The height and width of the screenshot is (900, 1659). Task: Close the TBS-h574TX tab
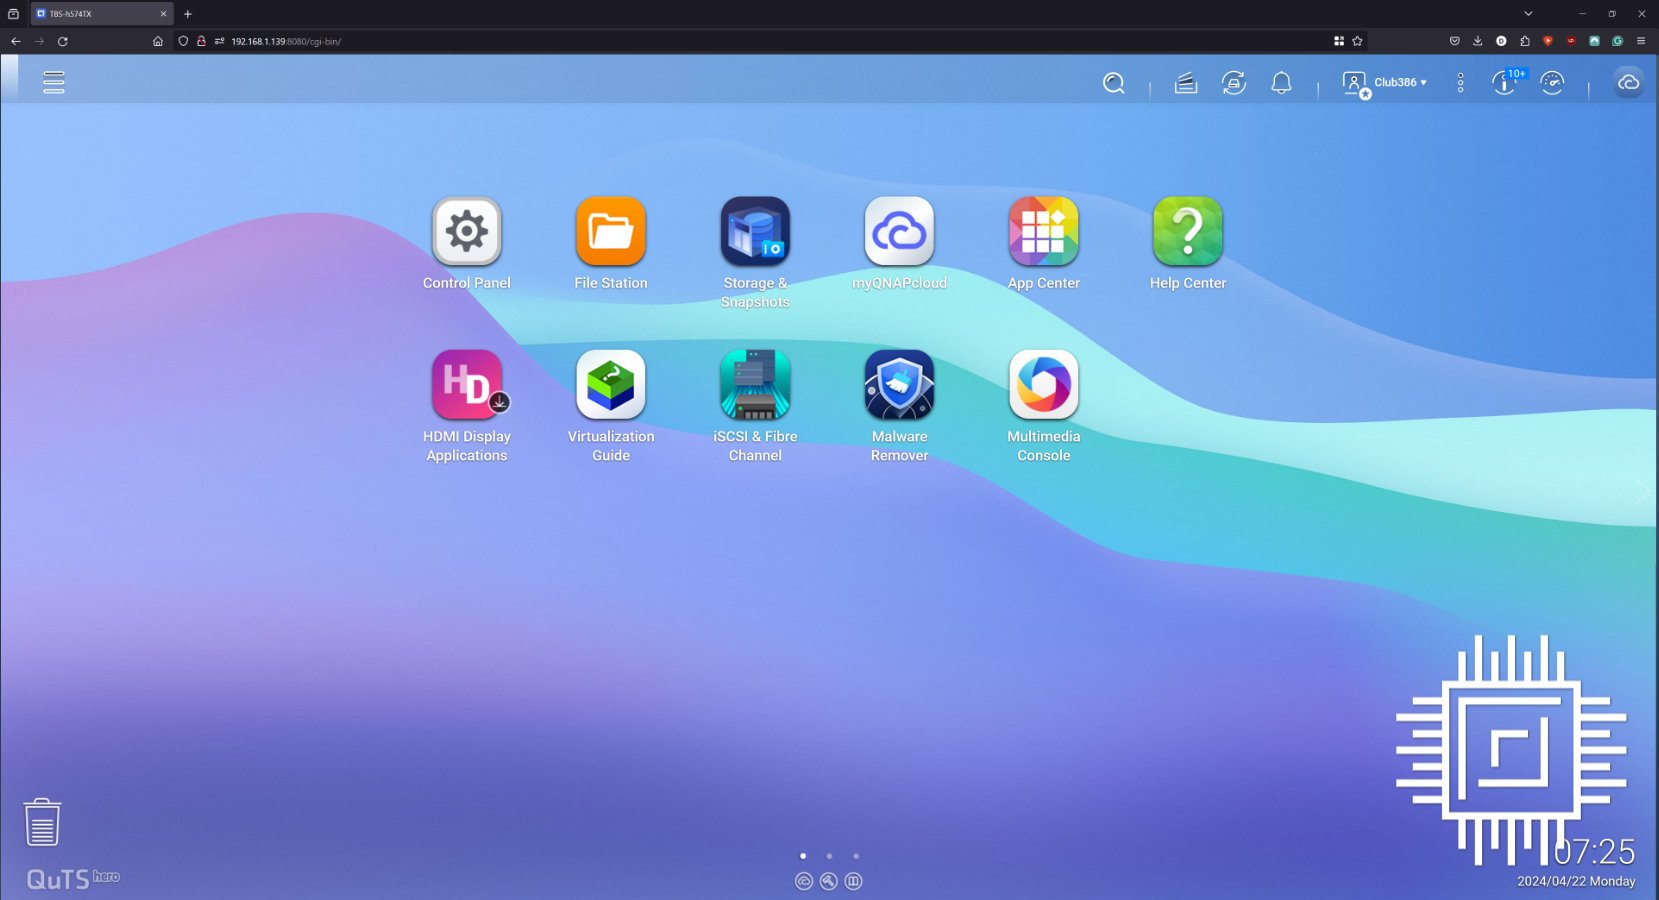tap(163, 14)
